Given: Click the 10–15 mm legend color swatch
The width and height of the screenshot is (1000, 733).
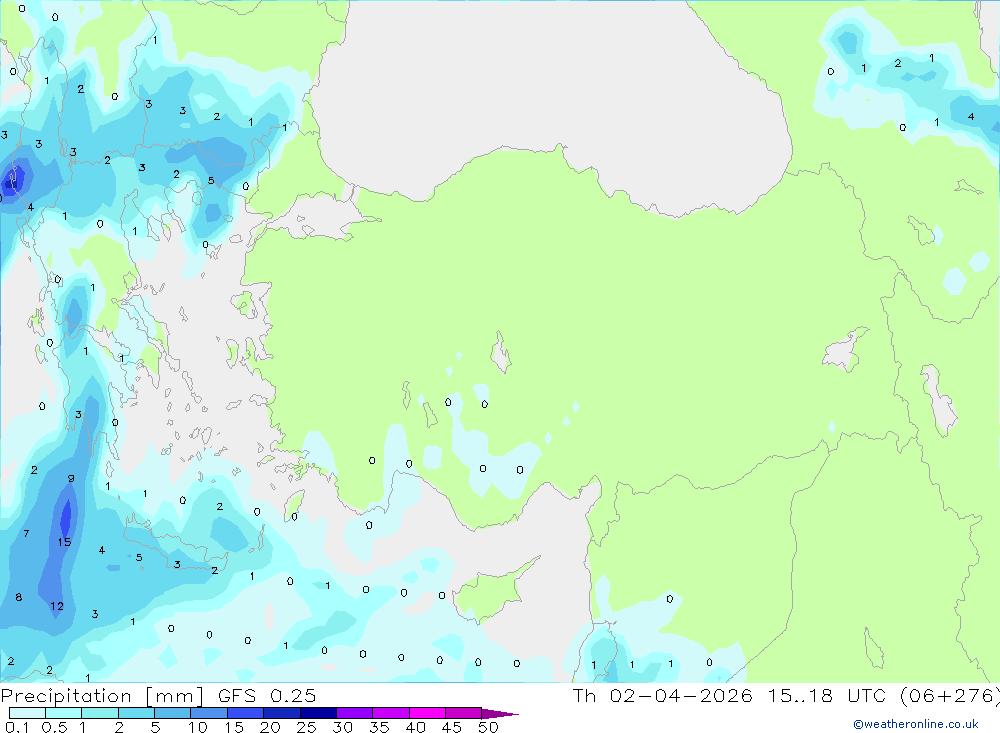Looking at the screenshot, I should click(x=209, y=713).
